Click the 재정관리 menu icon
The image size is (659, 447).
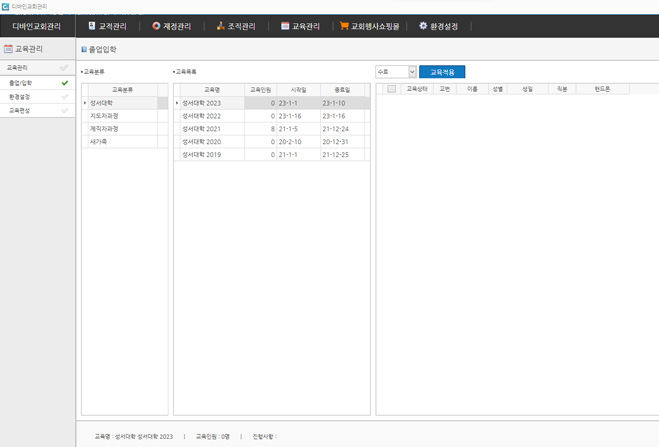coord(156,26)
